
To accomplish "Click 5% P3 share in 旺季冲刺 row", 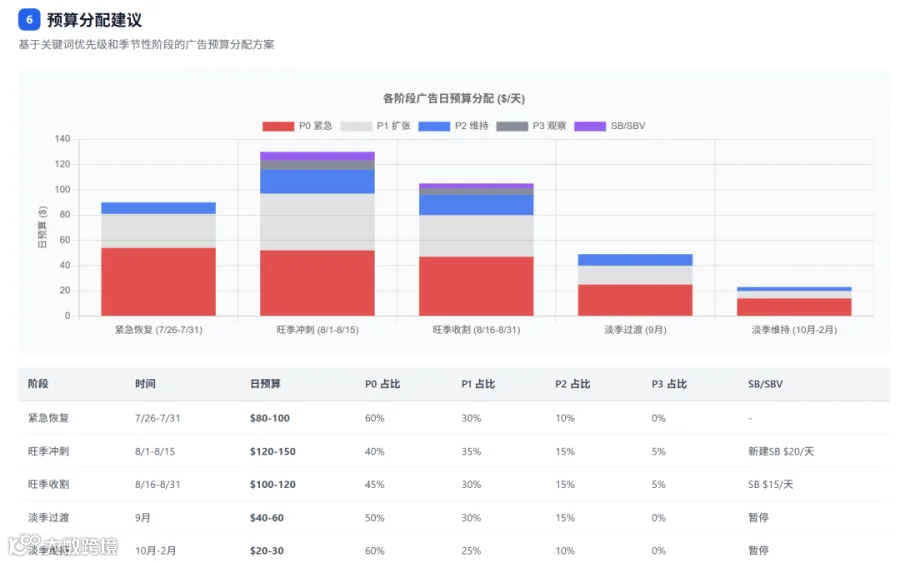I will click(658, 452).
